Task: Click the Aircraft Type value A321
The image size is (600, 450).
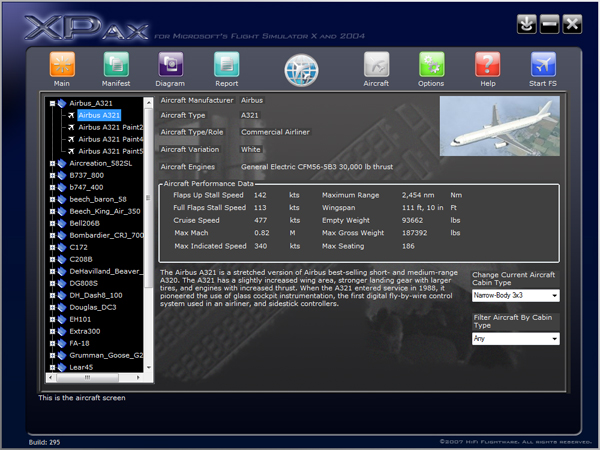Action: pos(249,115)
